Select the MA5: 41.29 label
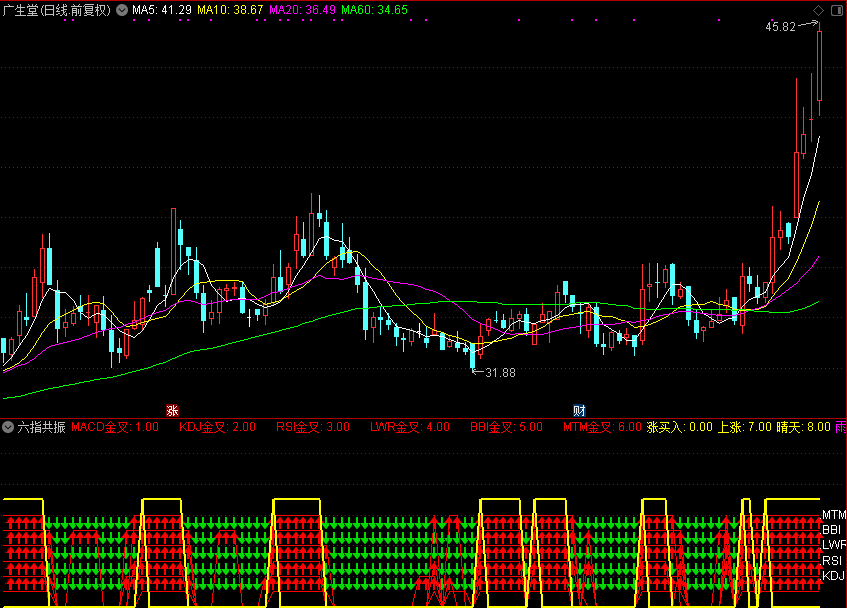The image size is (847, 608). tap(162, 10)
